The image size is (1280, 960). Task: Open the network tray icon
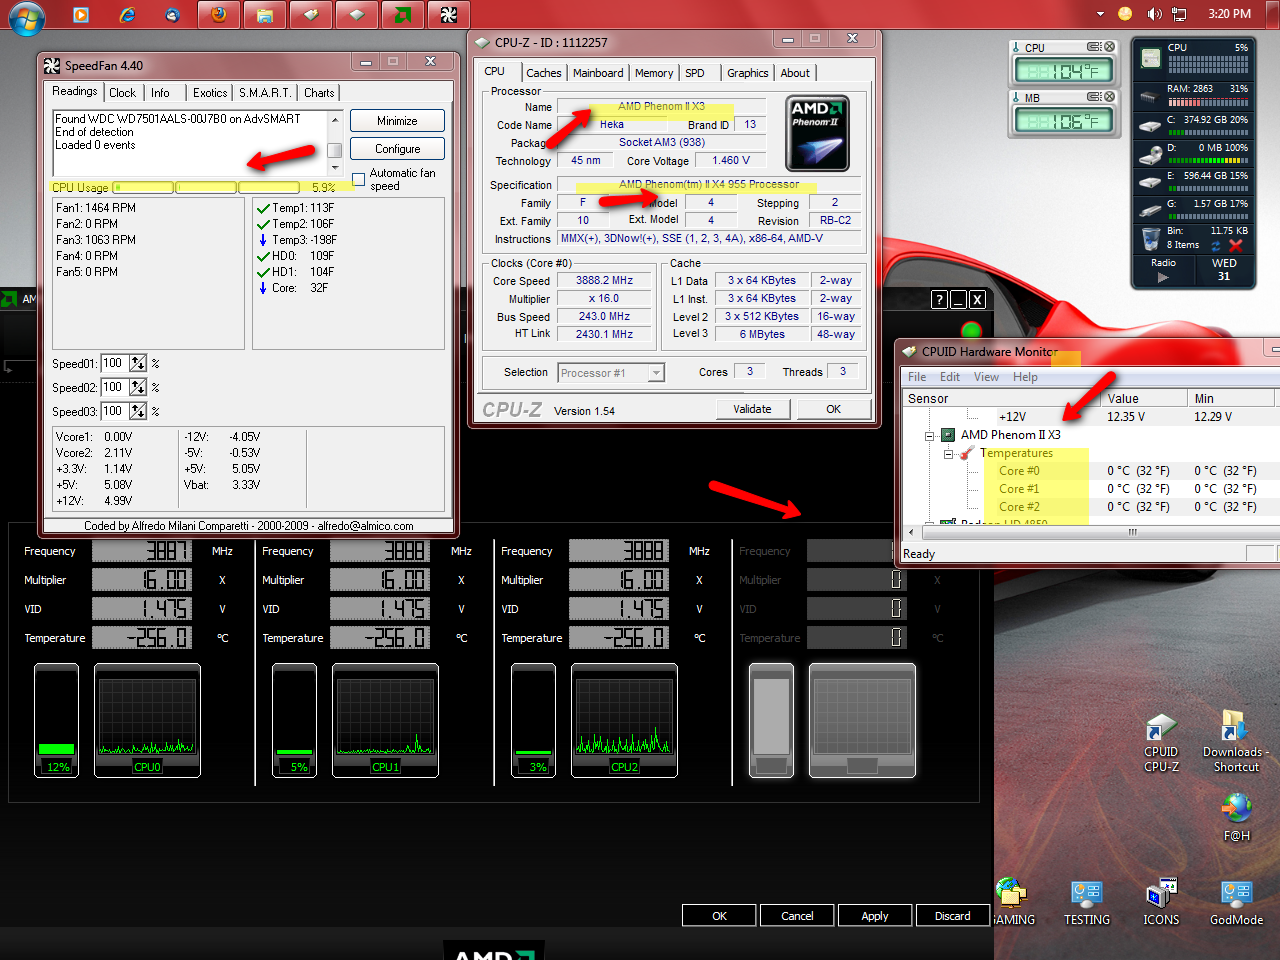[x=1179, y=14]
